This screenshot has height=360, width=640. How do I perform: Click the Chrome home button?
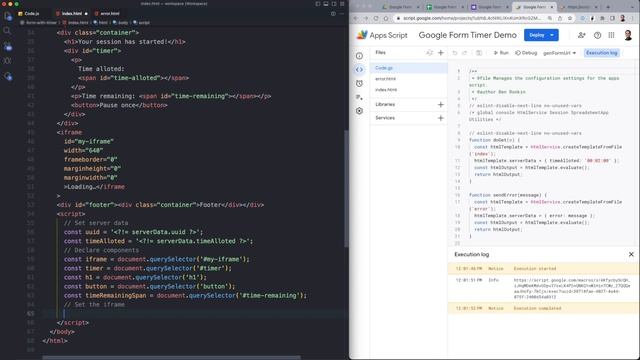[386, 18]
